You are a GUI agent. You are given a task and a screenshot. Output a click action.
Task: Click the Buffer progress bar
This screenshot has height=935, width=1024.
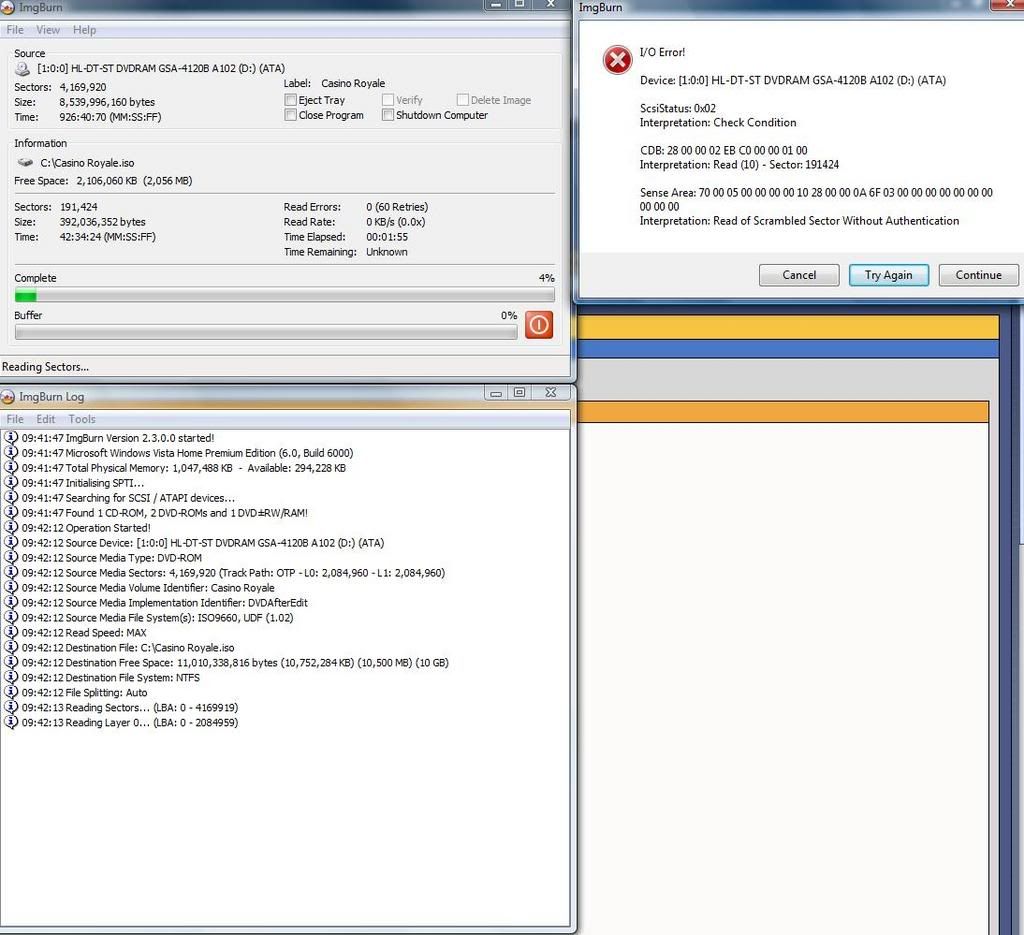266,332
